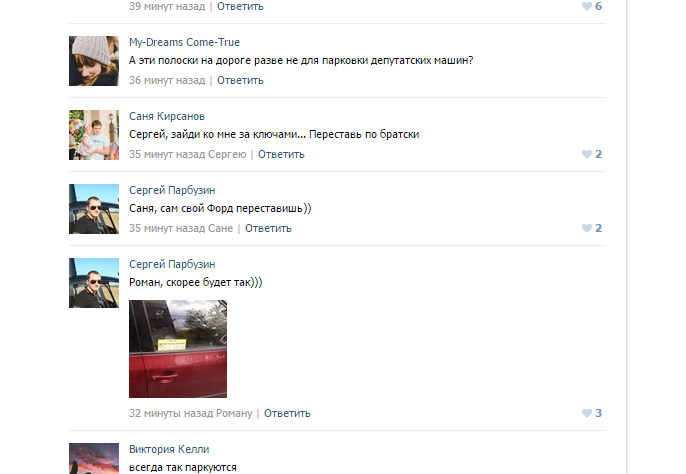Open Саня Кирсанов's avatar photo
This screenshot has height=474, width=686.
pyautogui.click(x=94, y=135)
